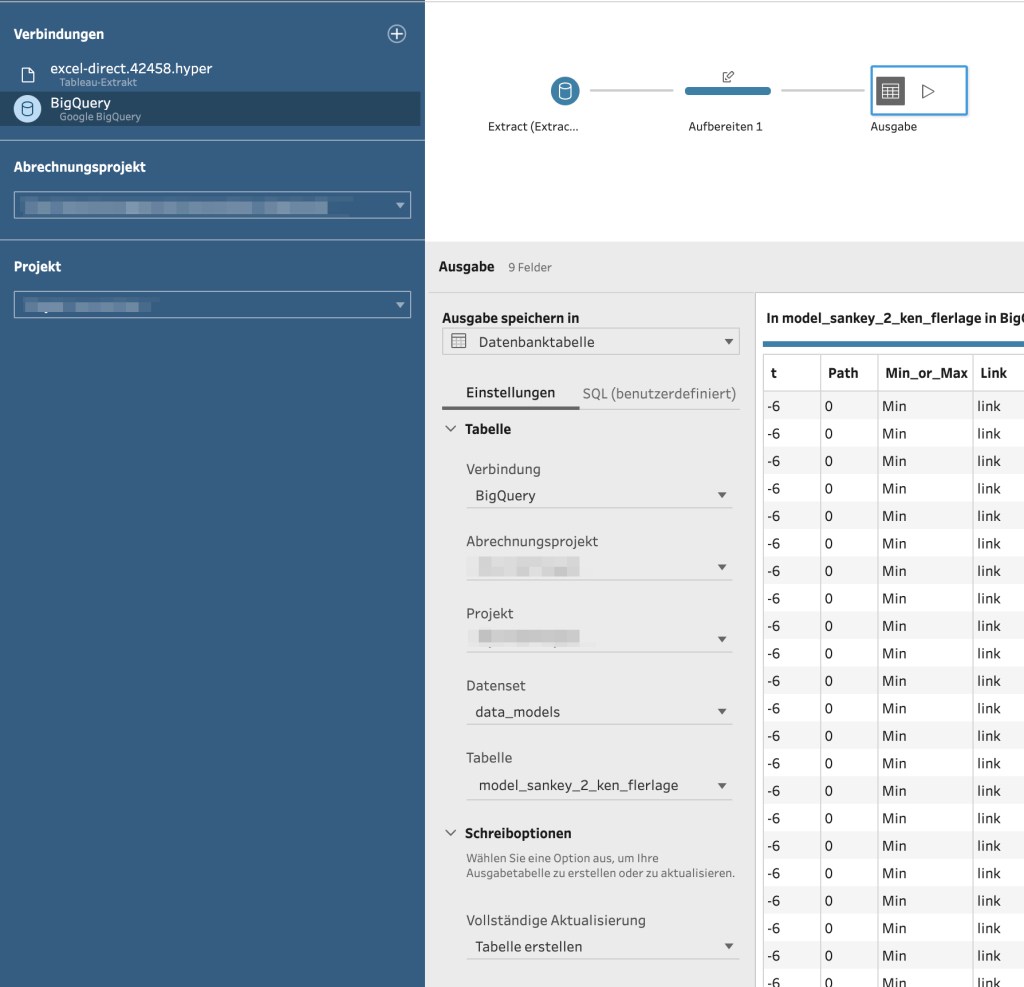Viewport: 1024px width, 987px height.
Task: Collapse the Tabelle section
Action: pyautogui.click(x=451, y=429)
